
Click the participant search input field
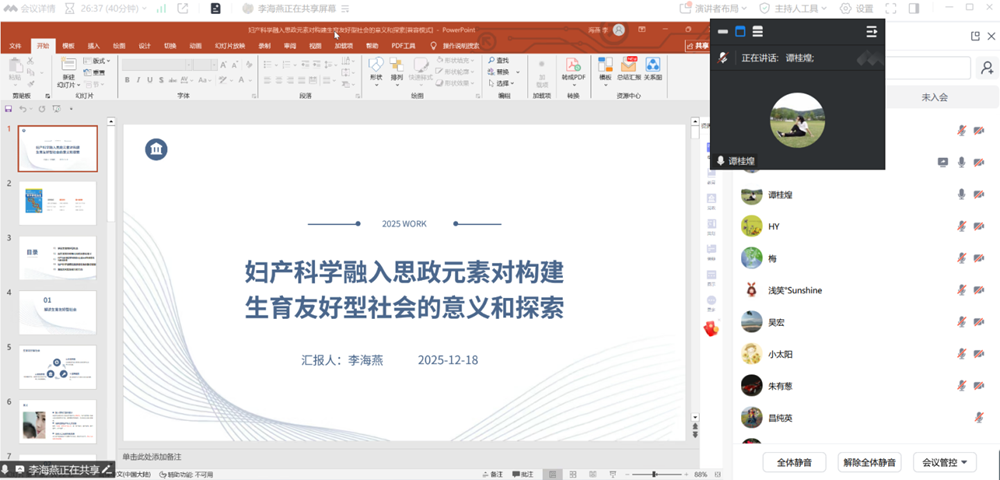[928, 68]
